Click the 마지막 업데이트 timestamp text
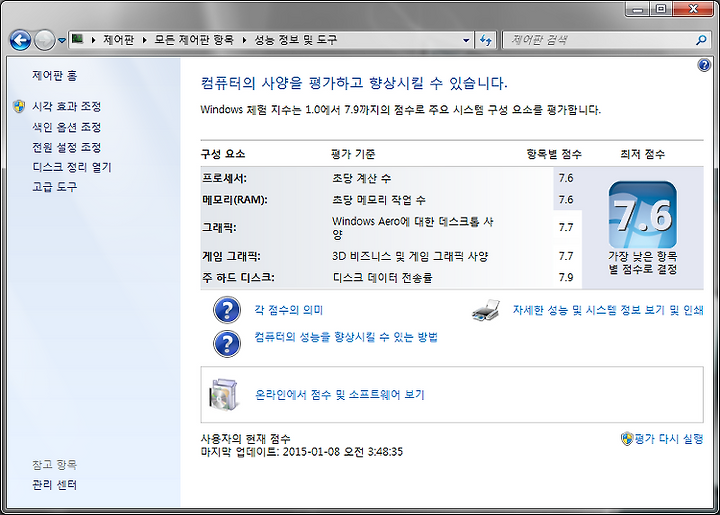The image size is (720, 515). coord(302,452)
